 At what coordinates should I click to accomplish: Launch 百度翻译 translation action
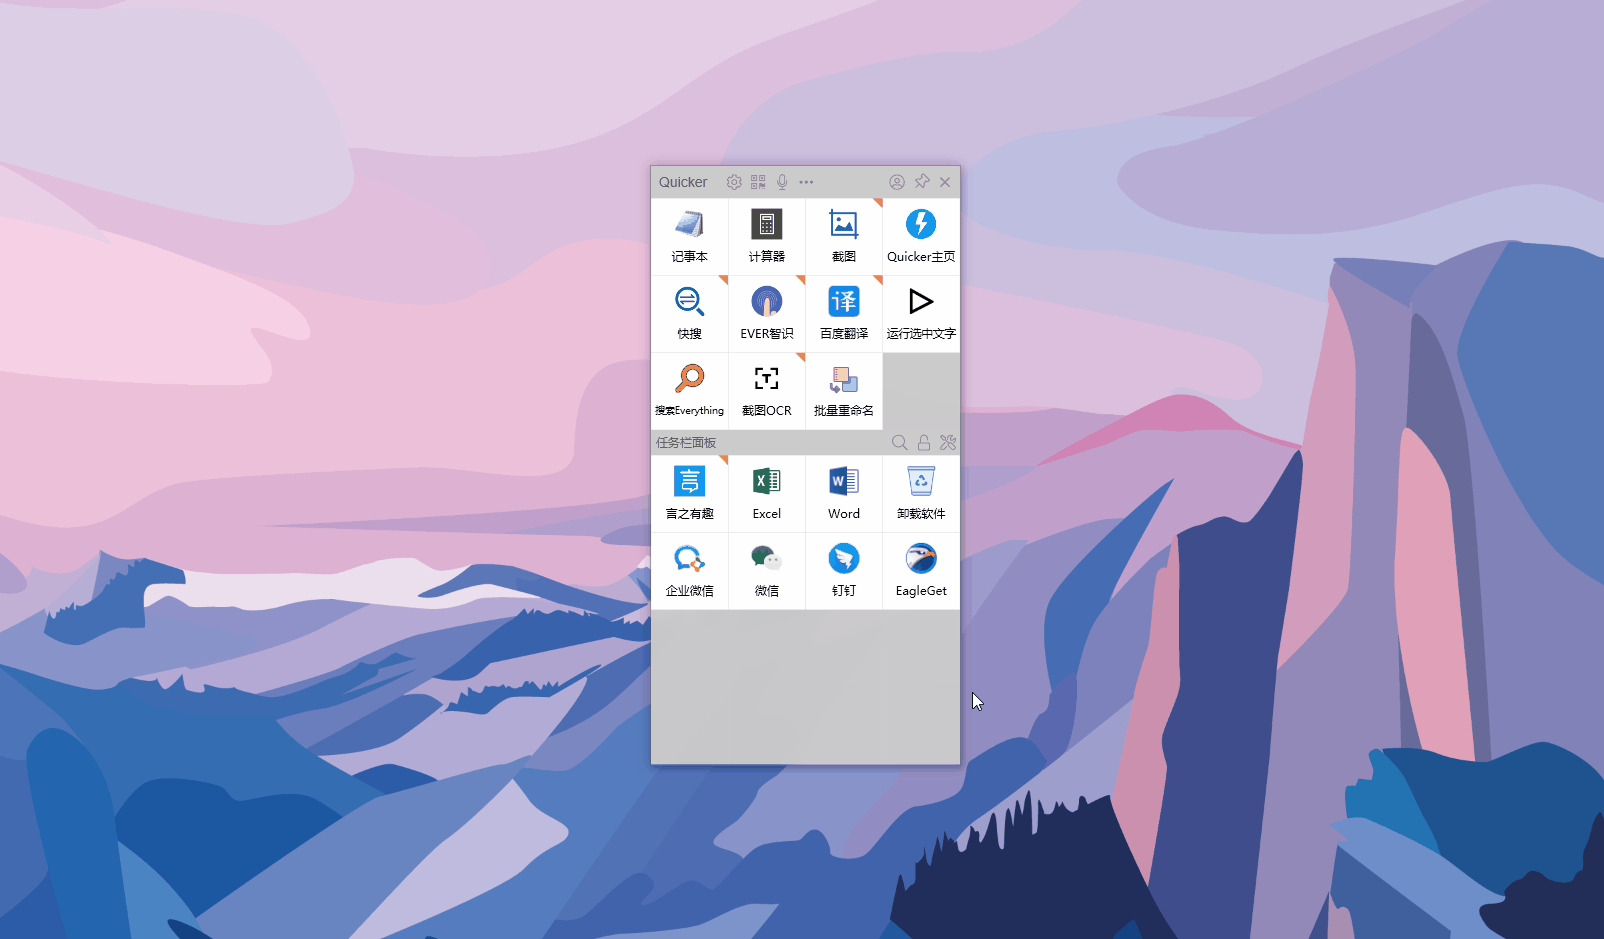[x=843, y=314]
